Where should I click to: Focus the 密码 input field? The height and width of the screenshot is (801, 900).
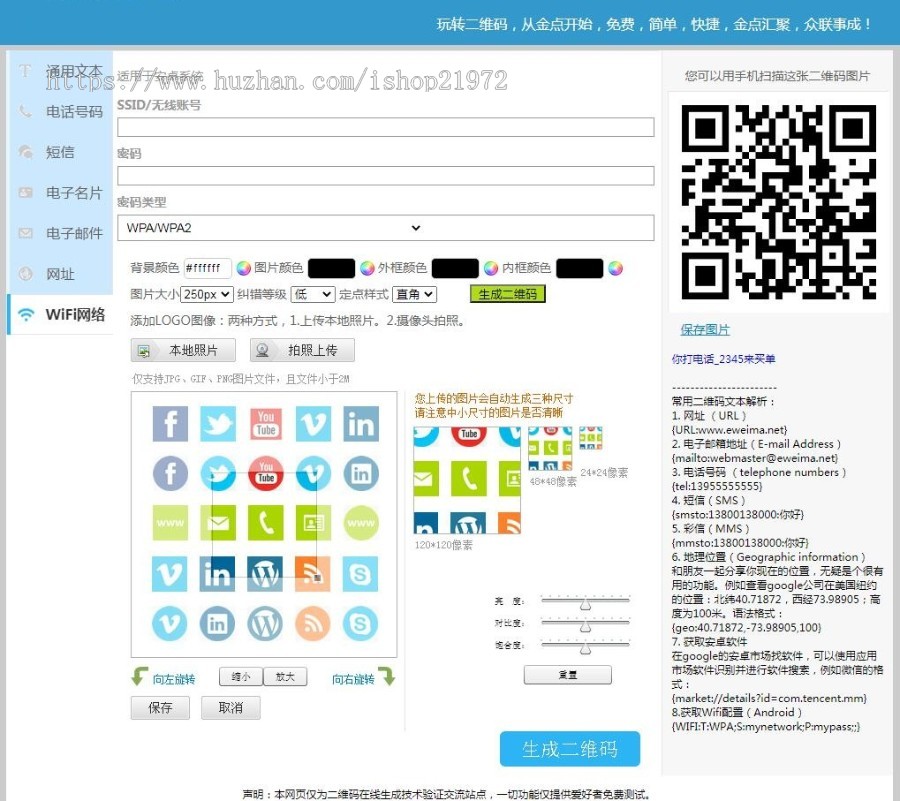(386, 176)
